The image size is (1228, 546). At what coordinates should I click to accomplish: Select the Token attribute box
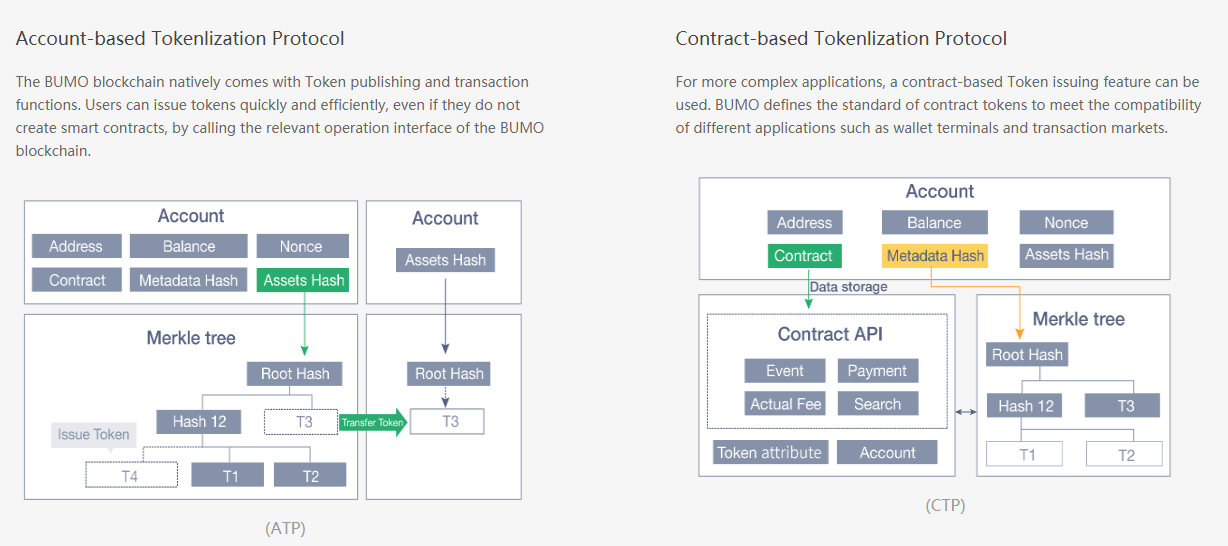point(769,452)
